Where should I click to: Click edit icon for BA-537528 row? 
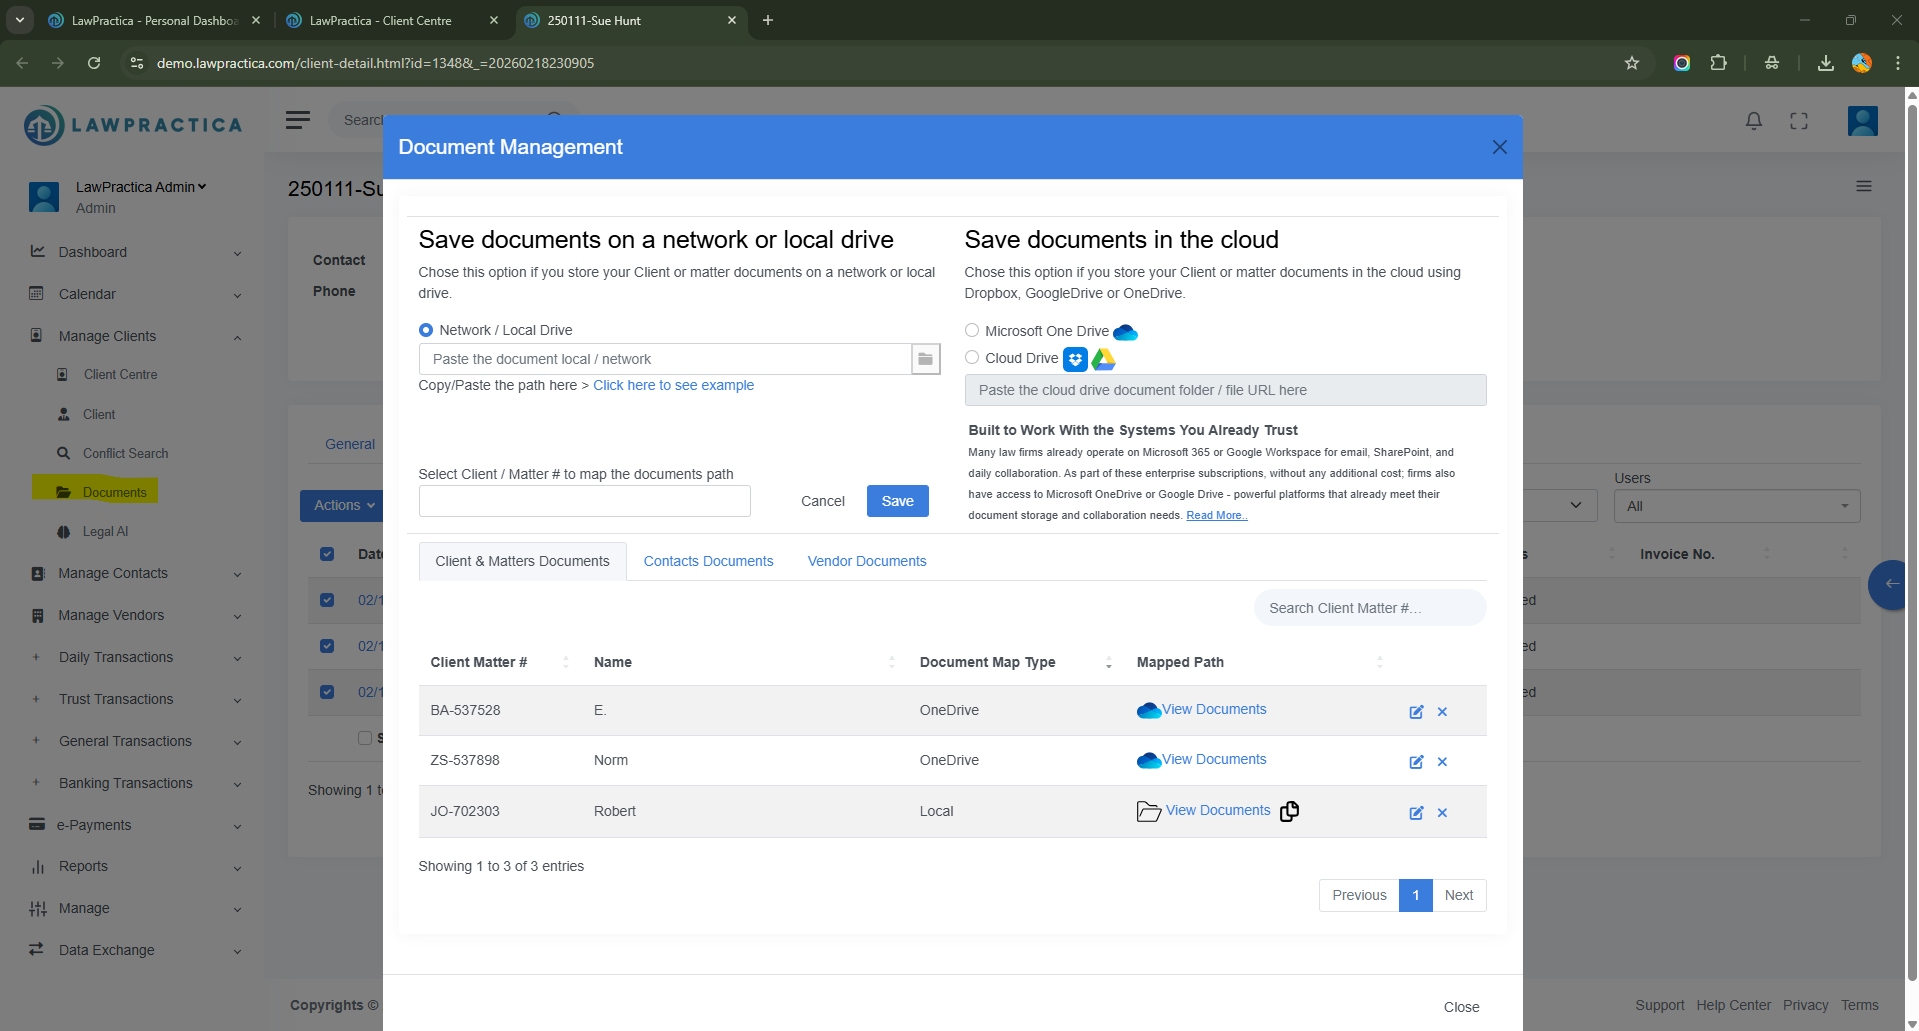[1416, 712]
